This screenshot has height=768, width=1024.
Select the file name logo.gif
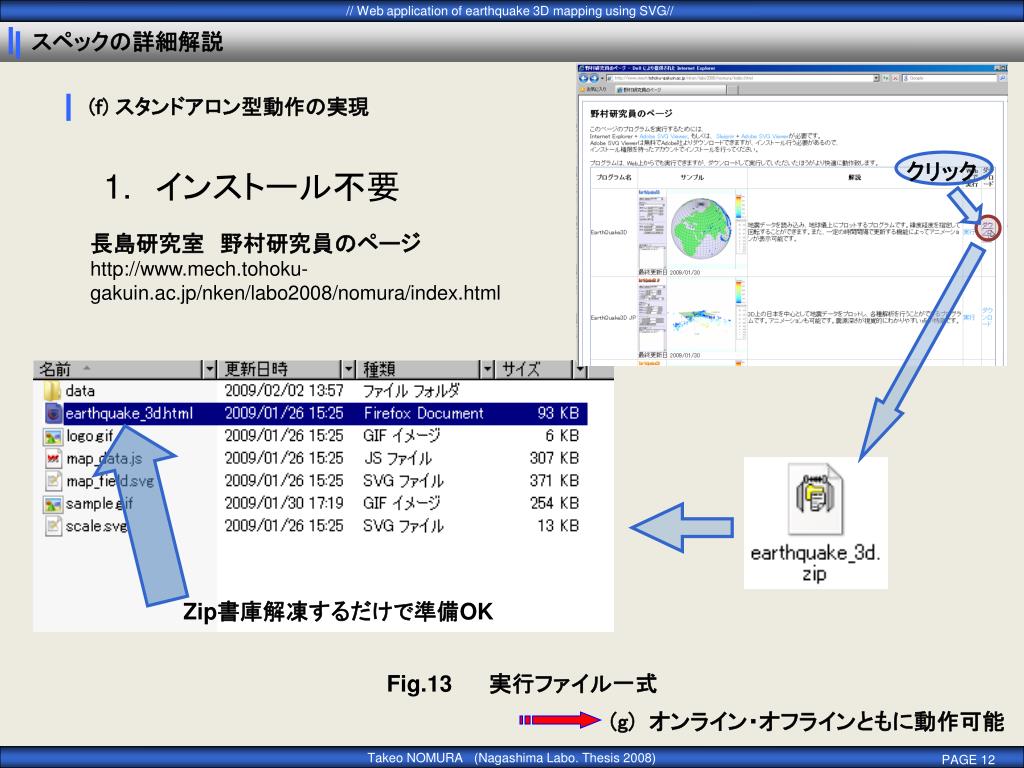point(89,436)
